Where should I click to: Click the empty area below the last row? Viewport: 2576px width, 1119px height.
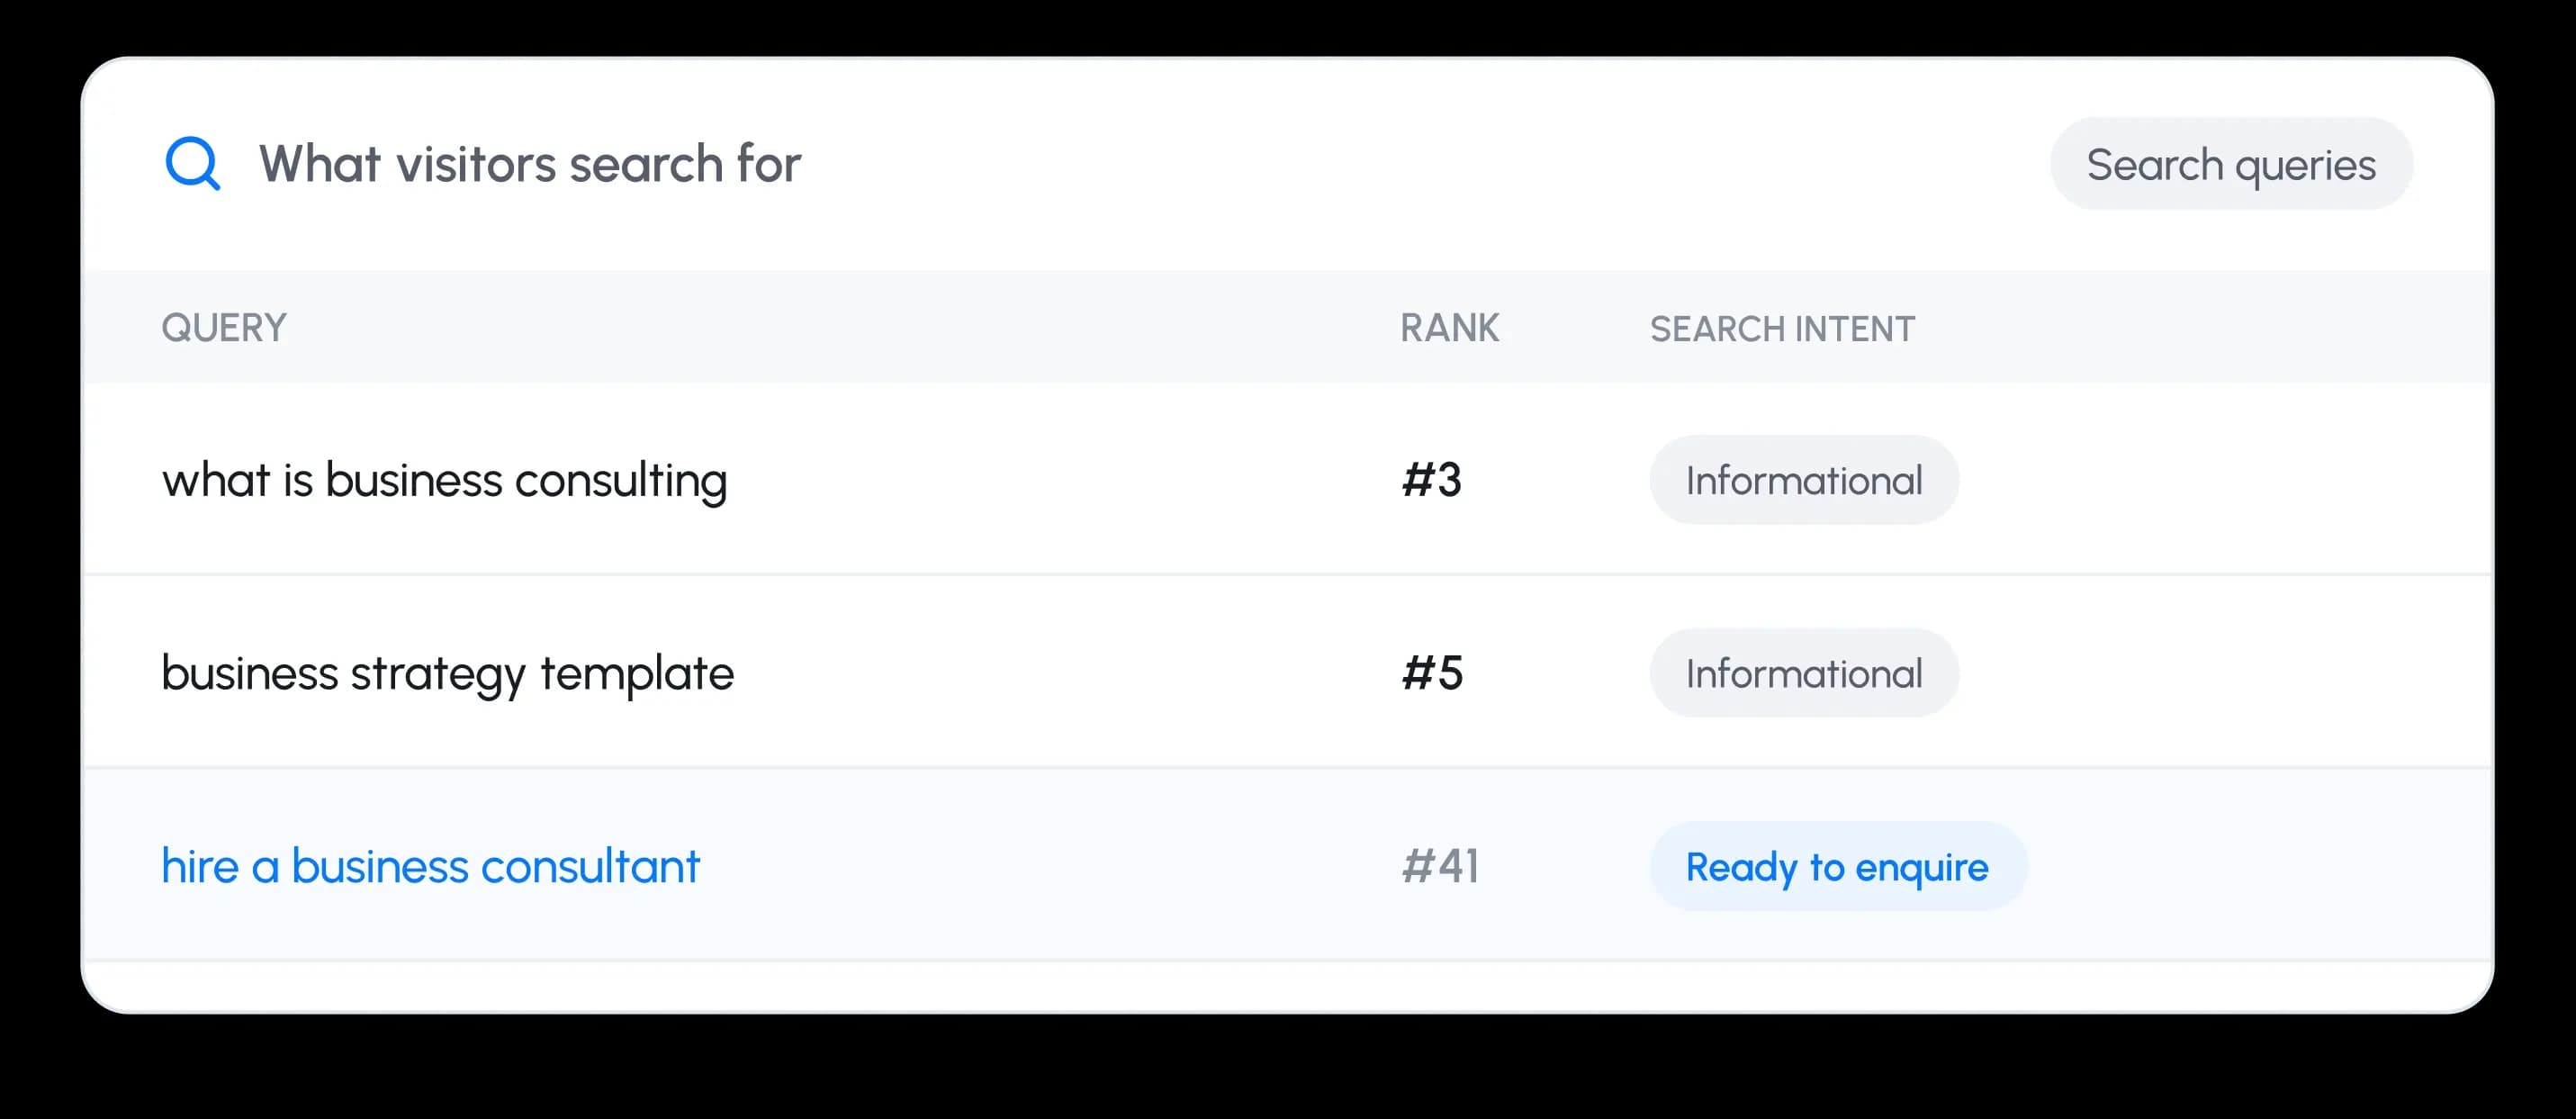tap(1287, 986)
